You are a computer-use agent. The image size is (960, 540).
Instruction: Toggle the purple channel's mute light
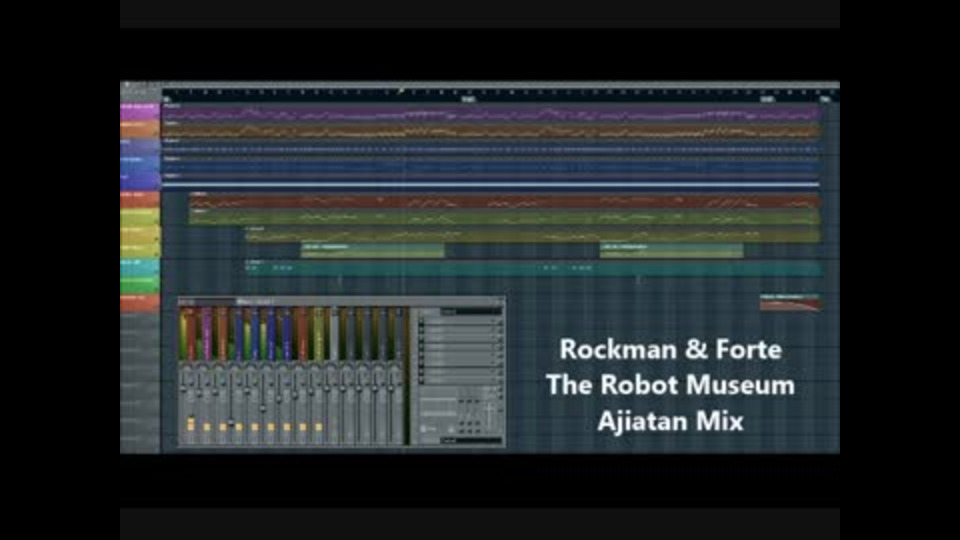pyautogui.click(x=207, y=427)
